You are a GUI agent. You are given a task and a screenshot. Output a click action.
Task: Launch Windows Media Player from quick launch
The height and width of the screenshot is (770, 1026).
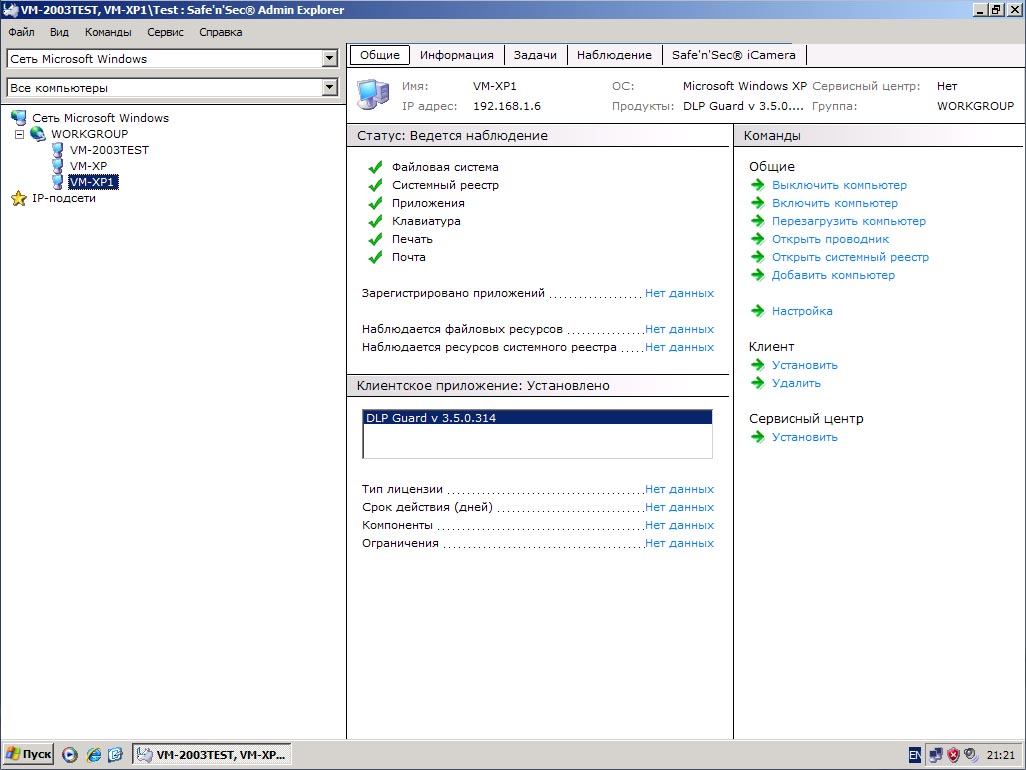pyautogui.click(x=70, y=755)
